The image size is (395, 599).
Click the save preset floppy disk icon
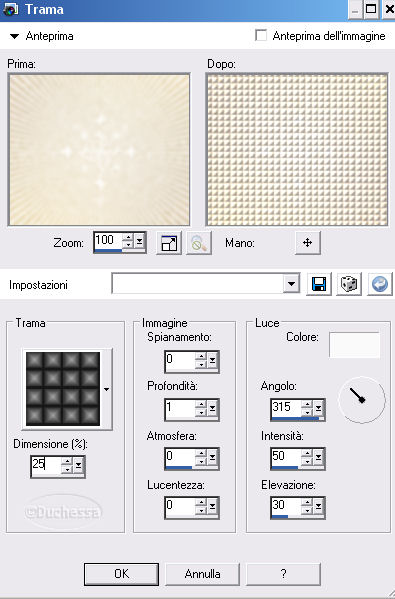tap(319, 284)
